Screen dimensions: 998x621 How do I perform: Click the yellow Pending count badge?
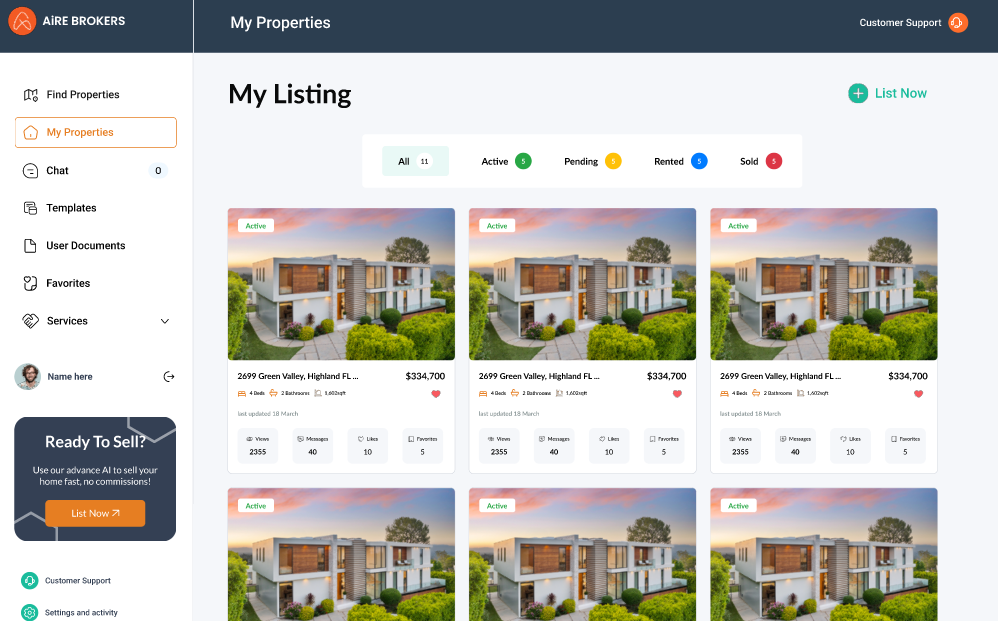click(613, 162)
